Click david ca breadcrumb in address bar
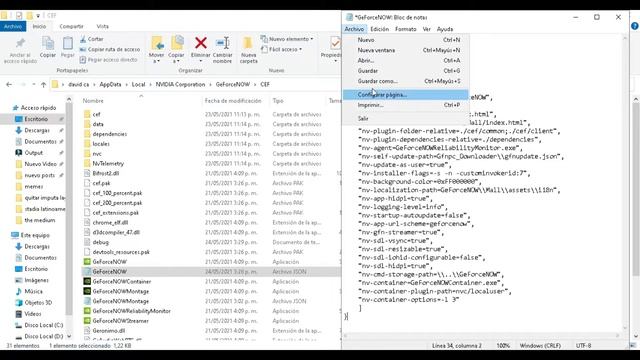The width and height of the screenshot is (640, 360). tap(78, 84)
